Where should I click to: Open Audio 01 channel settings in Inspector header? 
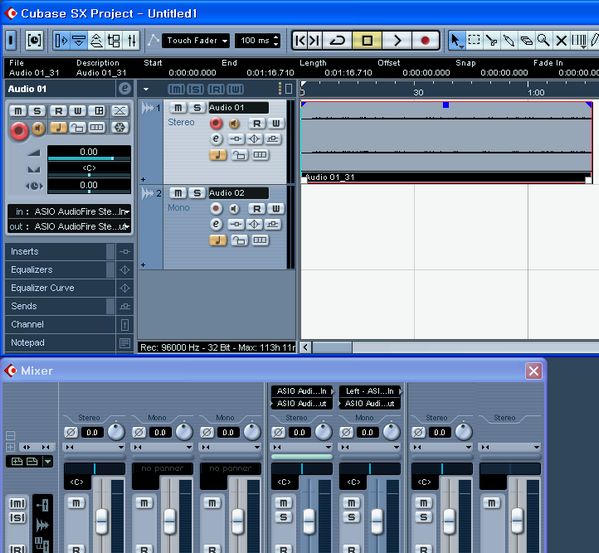click(x=125, y=89)
